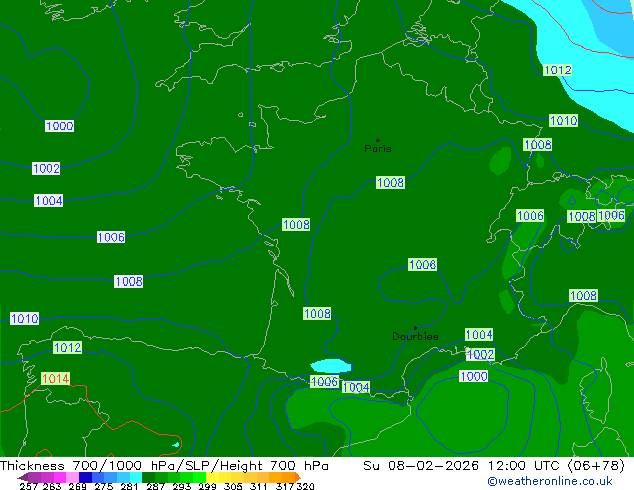Image resolution: width=634 pixels, height=490 pixels.
Task: Click the Thickness 700/1000 hPa/SLP/Height title
Action: (164, 466)
